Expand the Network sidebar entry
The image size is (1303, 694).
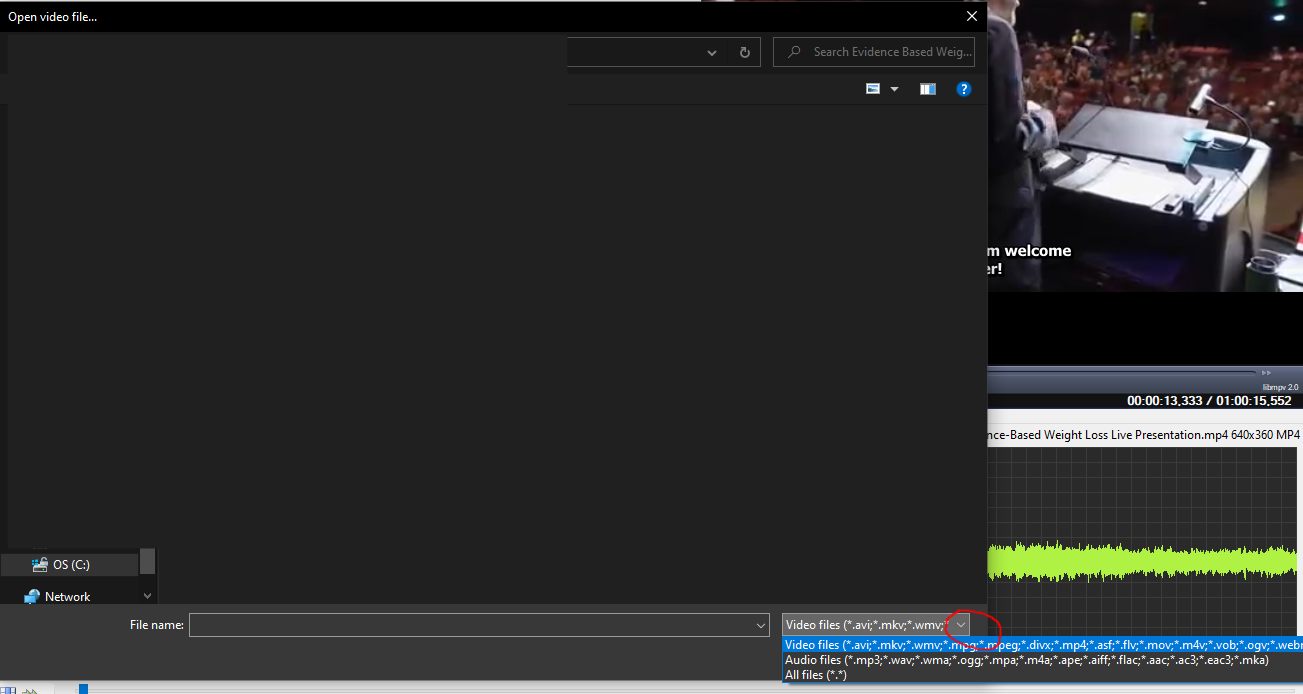[146, 596]
